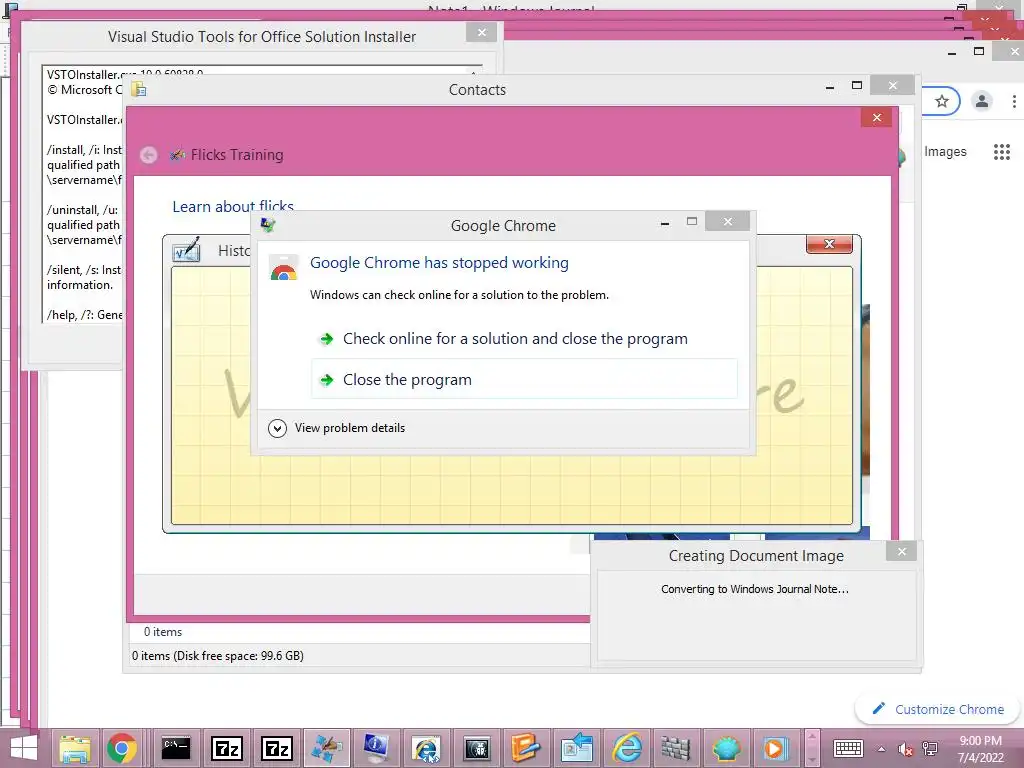Open the Command Prompt taskbar icon
The width and height of the screenshot is (1024, 768).
(176, 748)
